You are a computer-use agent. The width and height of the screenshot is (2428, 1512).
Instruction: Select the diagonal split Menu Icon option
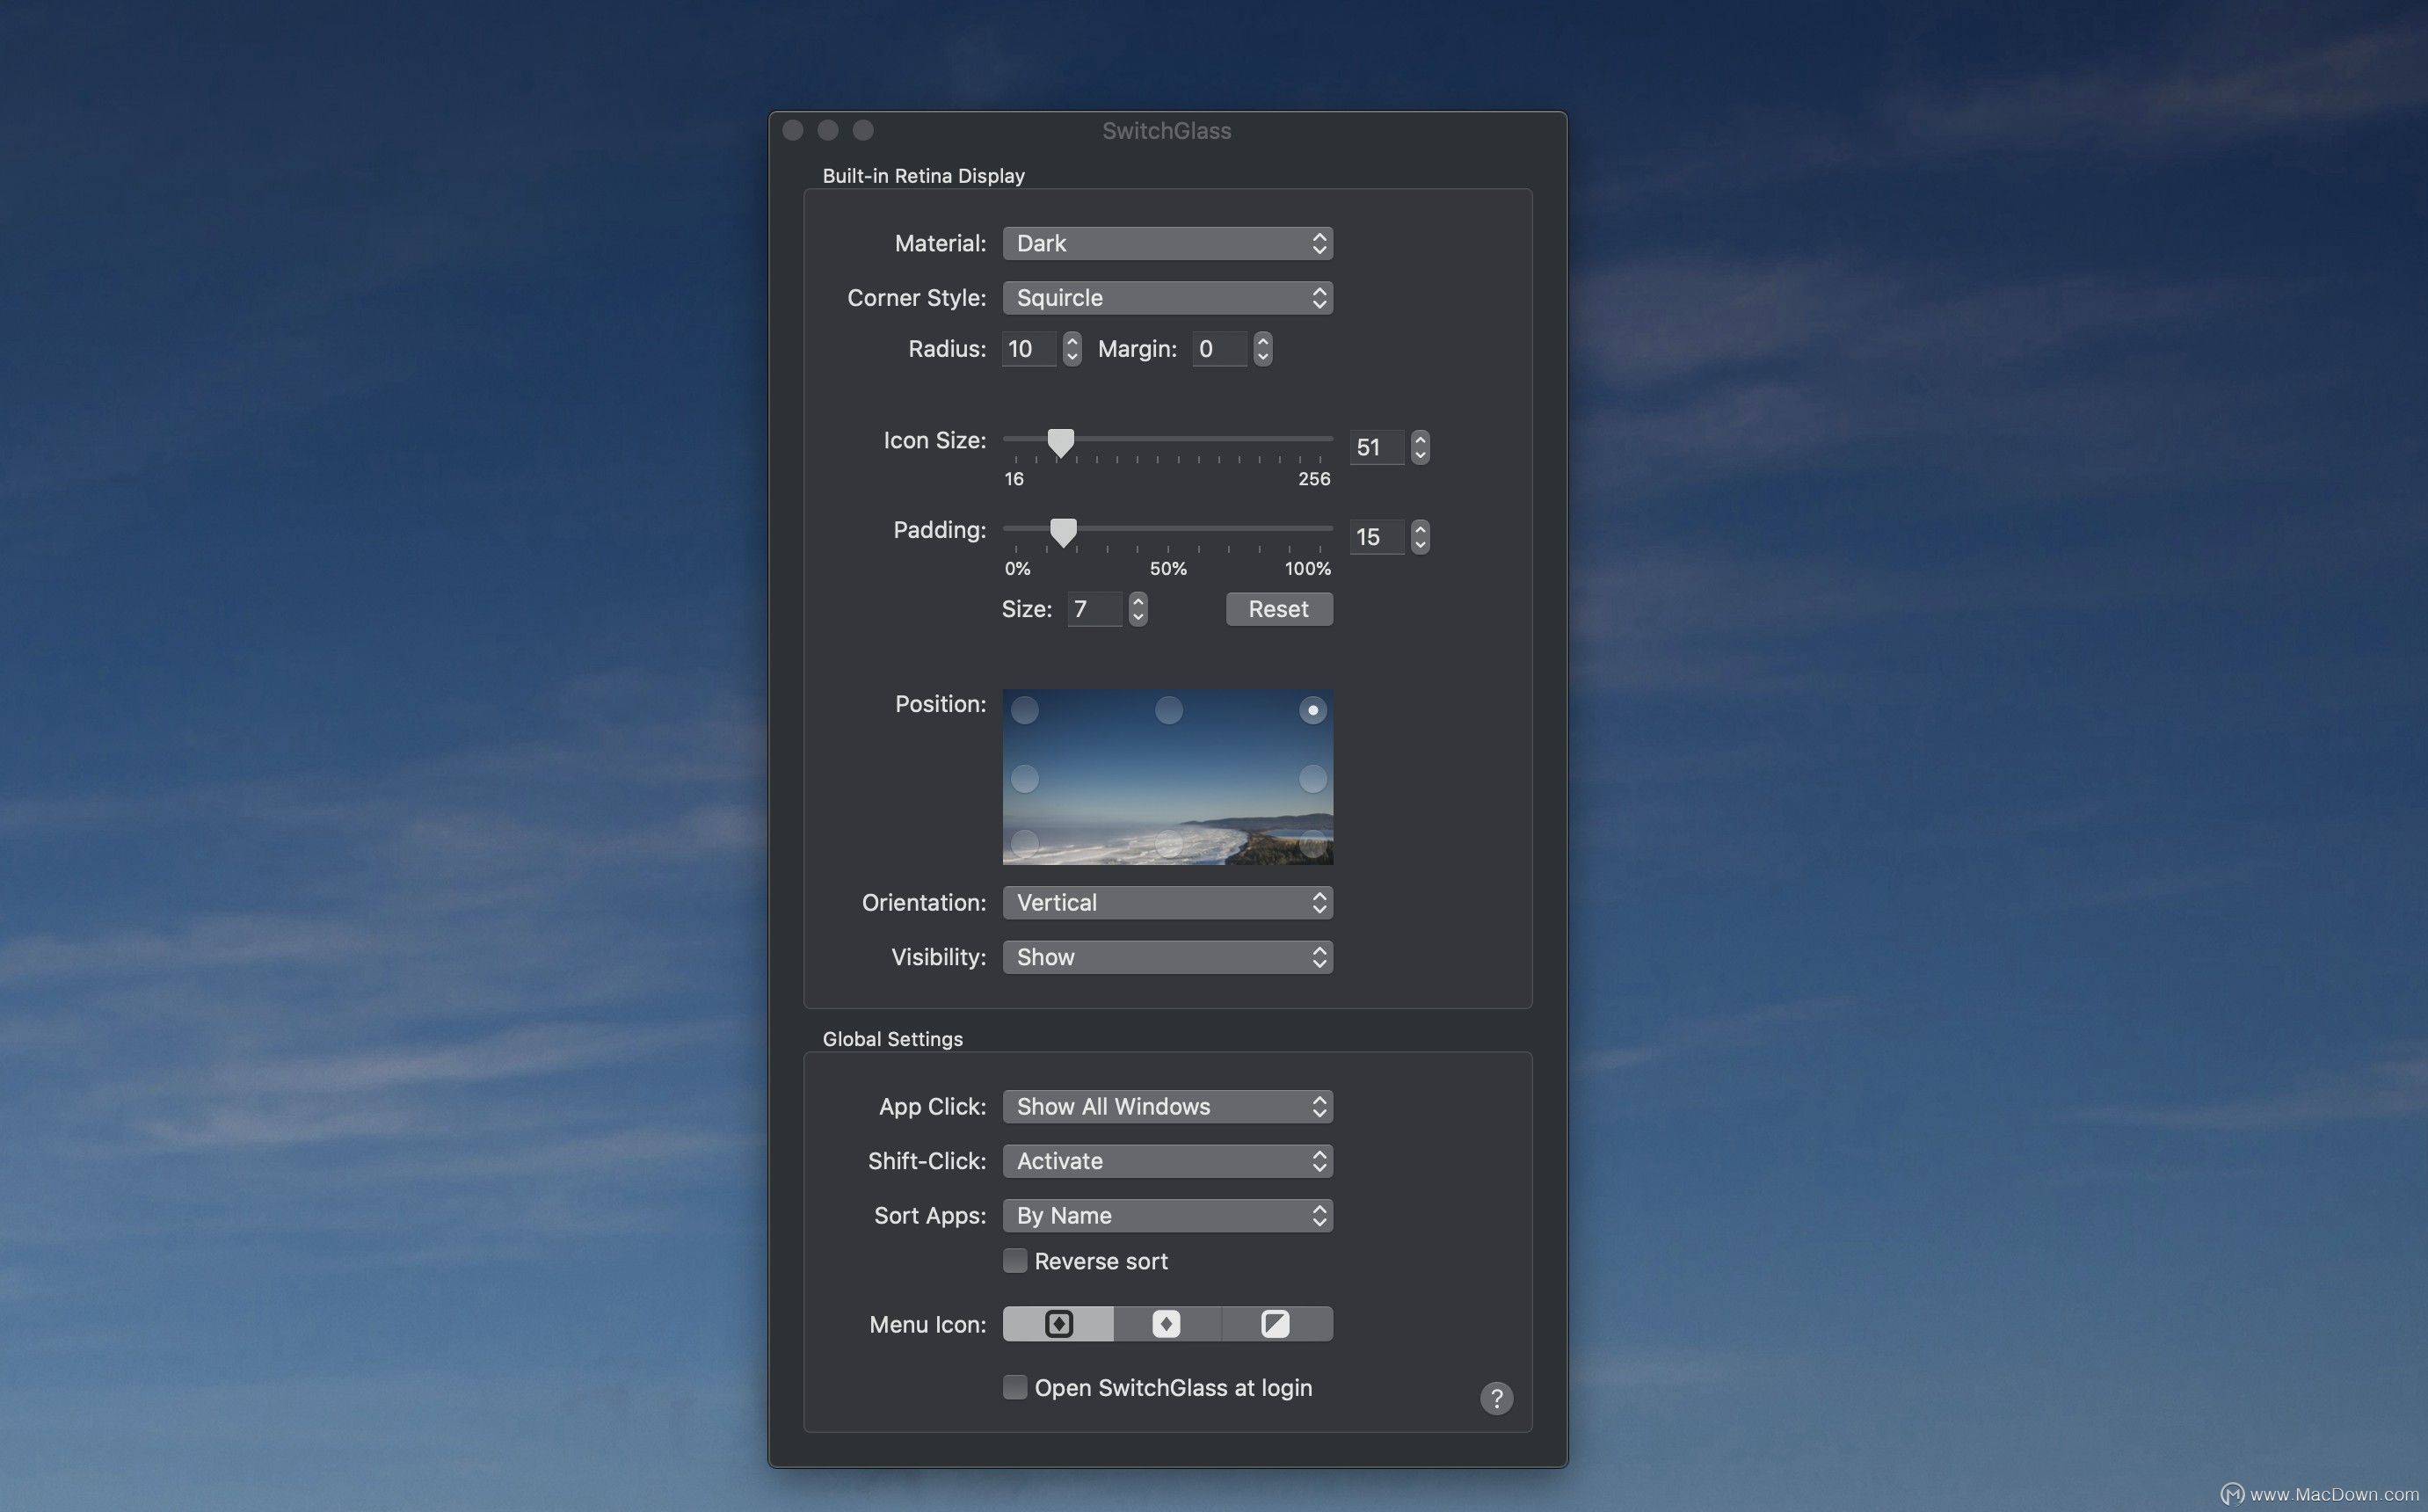click(1276, 1324)
